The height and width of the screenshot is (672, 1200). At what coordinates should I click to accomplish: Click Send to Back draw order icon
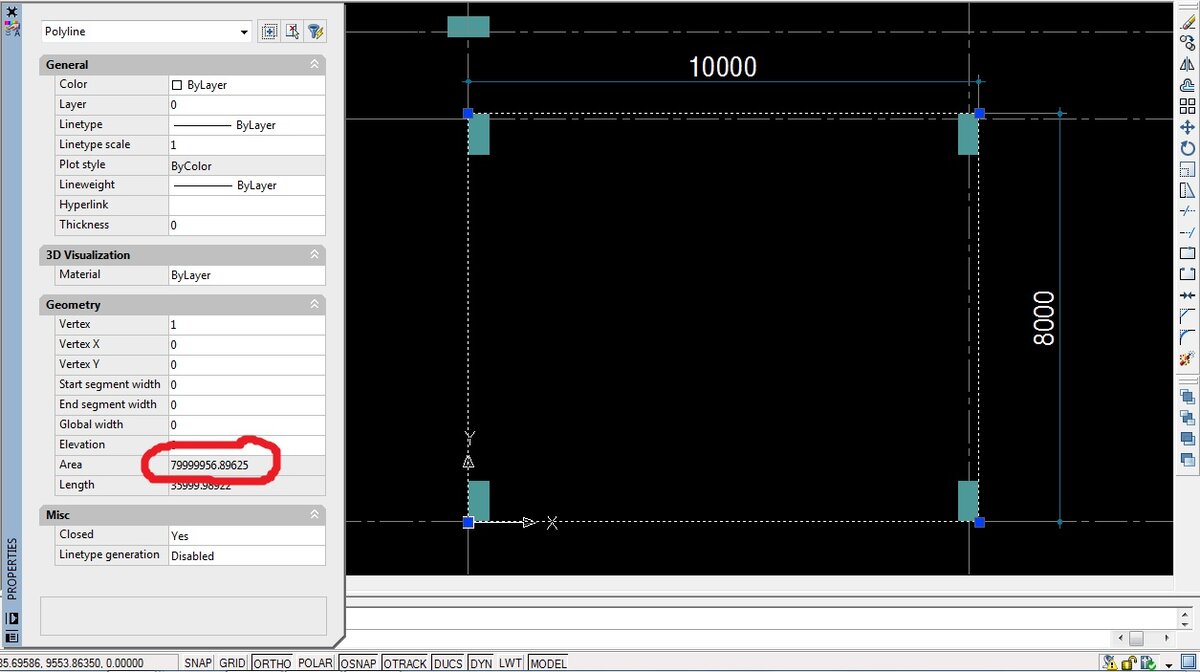pyautogui.click(x=1187, y=418)
